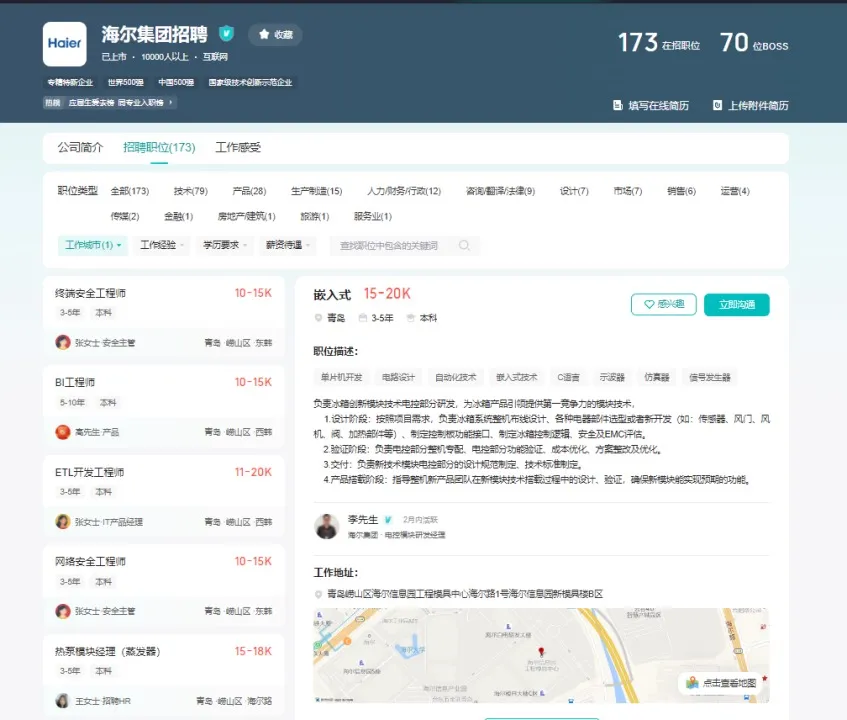The width and height of the screenshot is (847, 720).
Task: Click the 世界500强 company tag
Action: [x=125, y=82]
